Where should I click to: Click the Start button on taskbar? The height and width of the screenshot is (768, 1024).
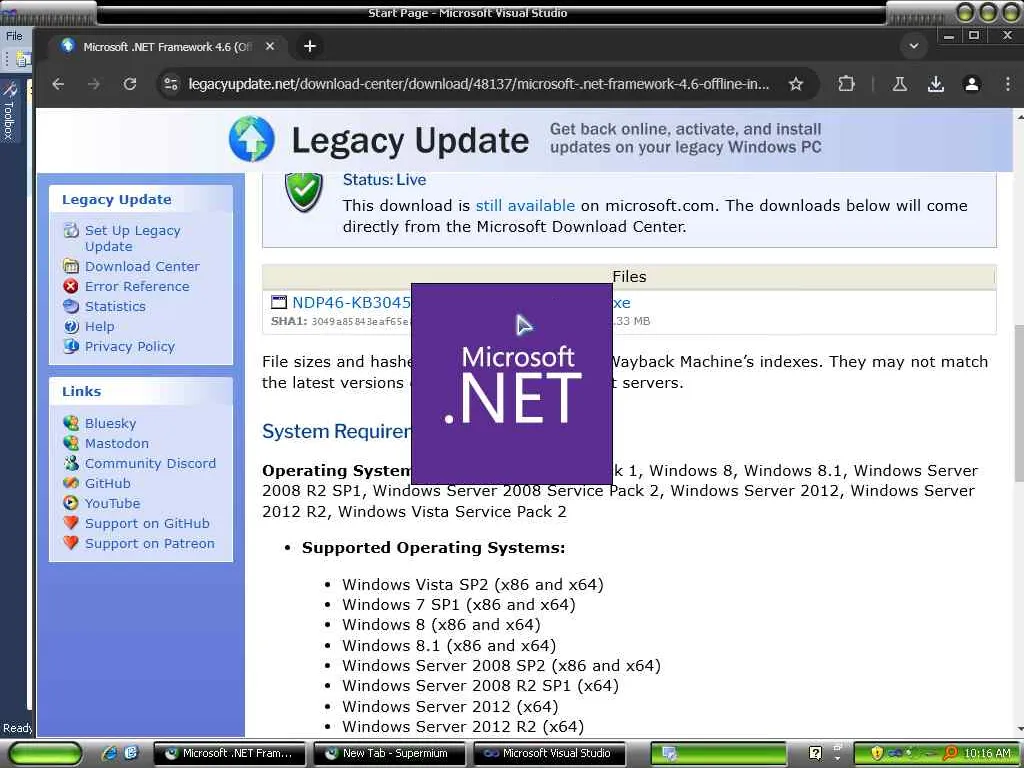[44, 754]
